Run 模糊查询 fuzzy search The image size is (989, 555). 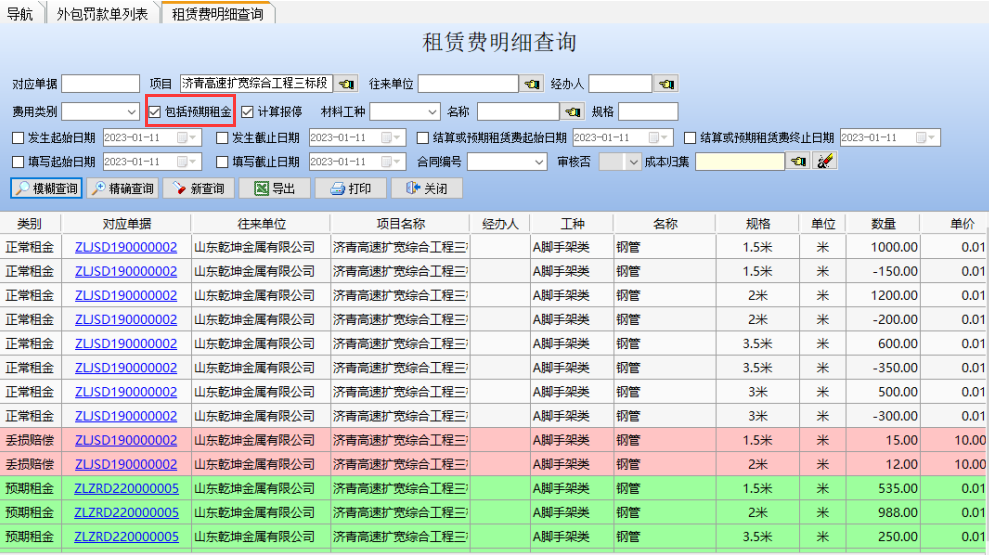[x=46, y=188]
